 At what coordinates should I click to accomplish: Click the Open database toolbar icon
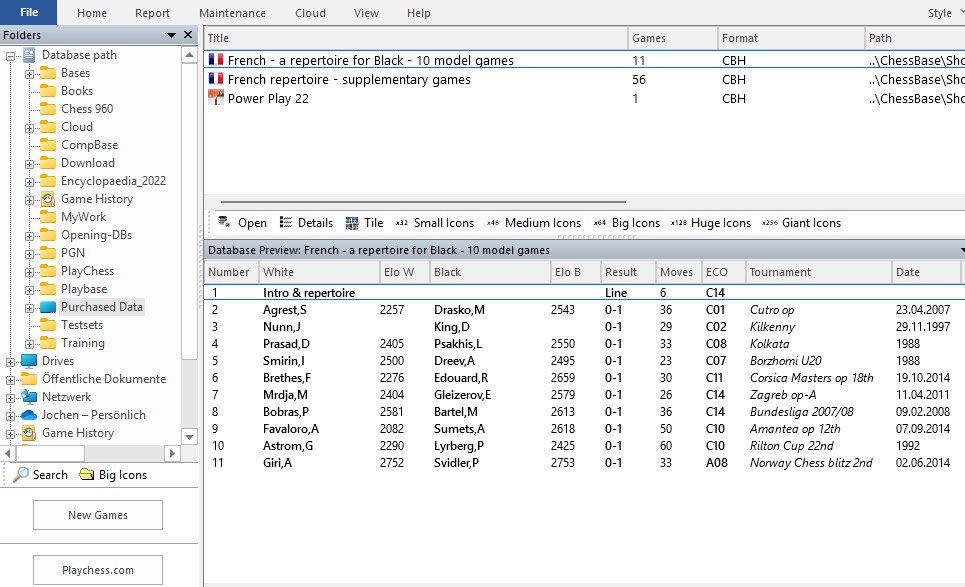click(x=224, y=223)
